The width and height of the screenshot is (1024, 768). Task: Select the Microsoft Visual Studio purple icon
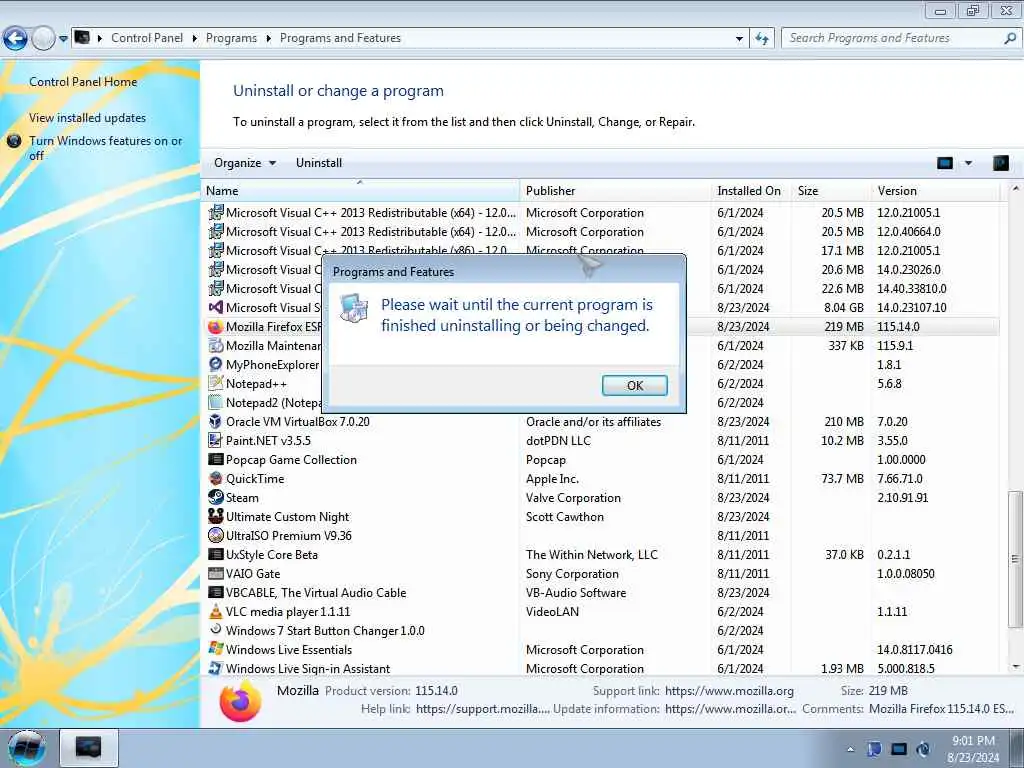click(x=216, y=307)
